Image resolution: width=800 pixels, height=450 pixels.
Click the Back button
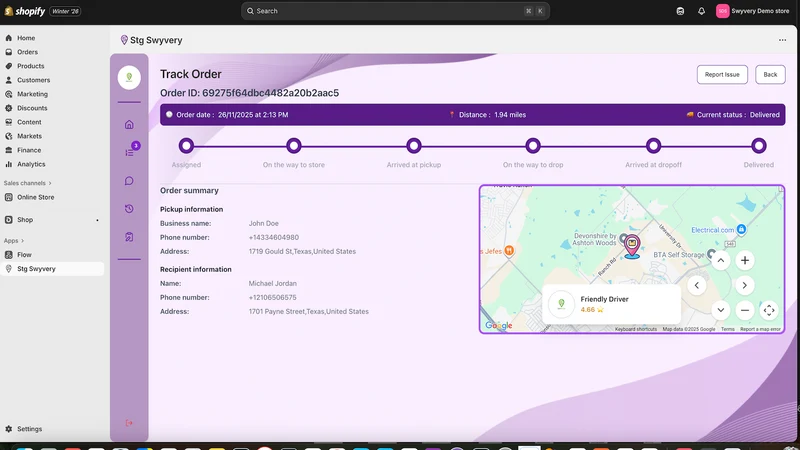pyautogui.click(x=770, y=74)
